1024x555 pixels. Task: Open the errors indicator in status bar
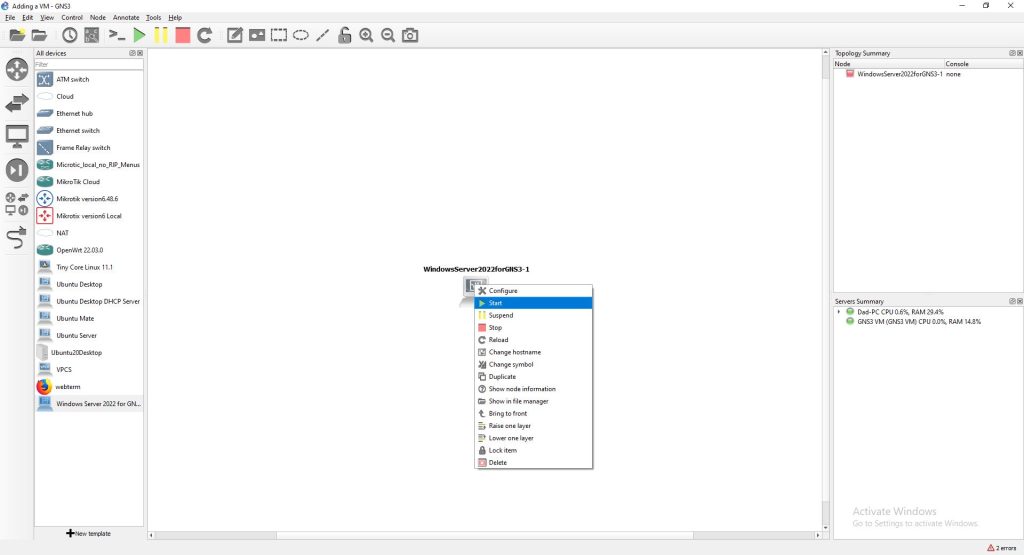[x=1002, y=548]
